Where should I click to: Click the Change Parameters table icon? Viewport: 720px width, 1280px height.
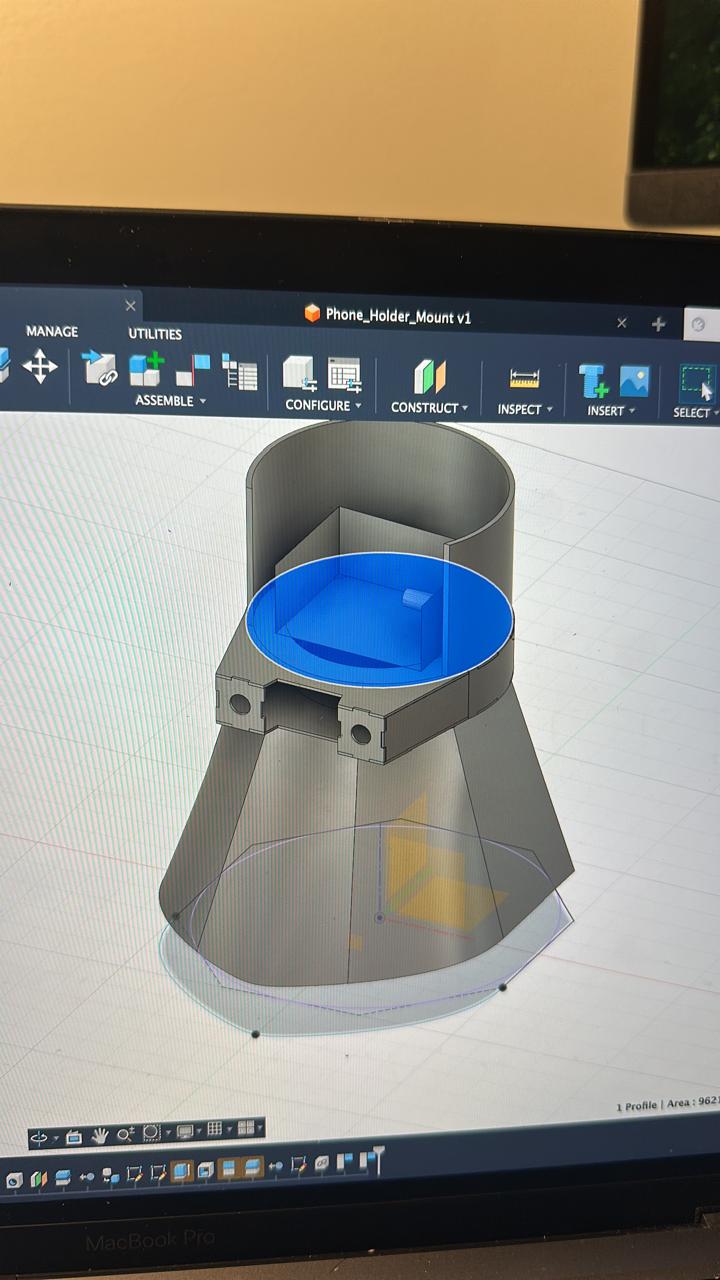pos(344,373)
